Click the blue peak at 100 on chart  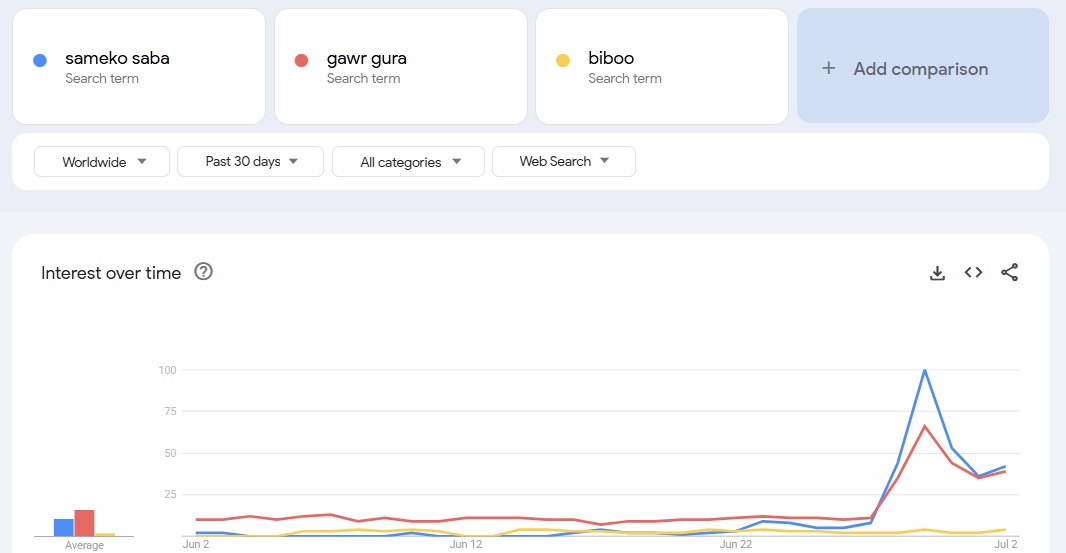[925, 370]
